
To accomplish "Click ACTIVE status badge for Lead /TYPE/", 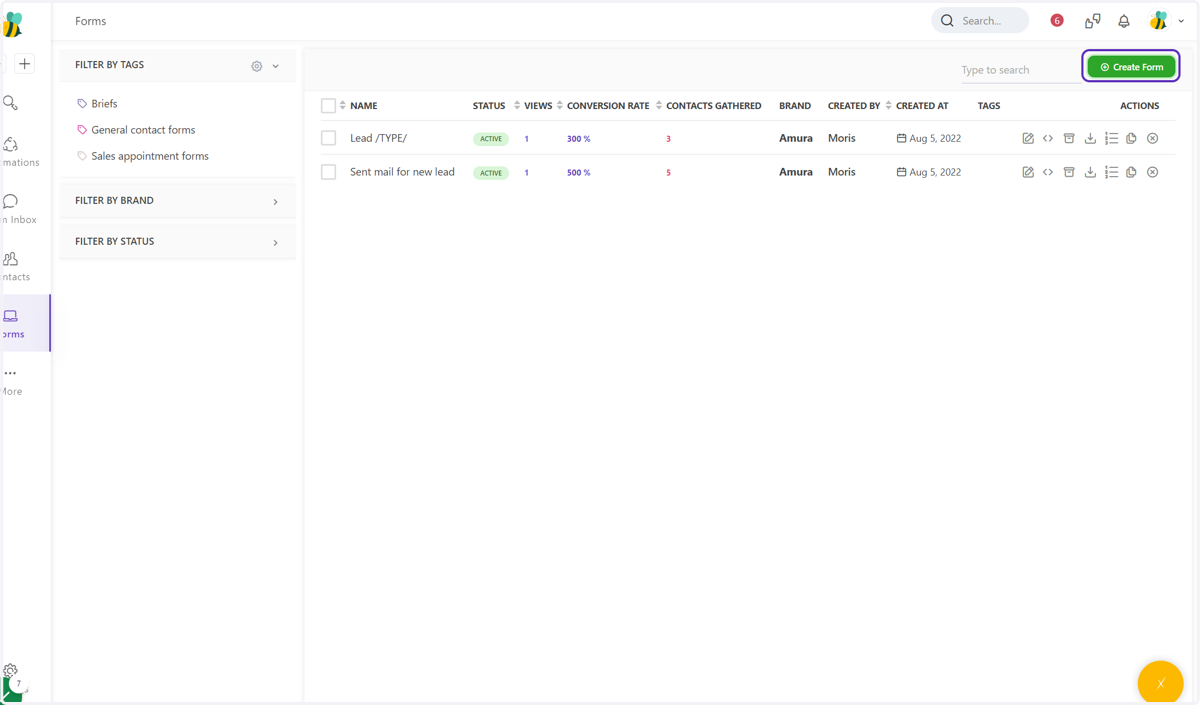I will tap(491, 139).
